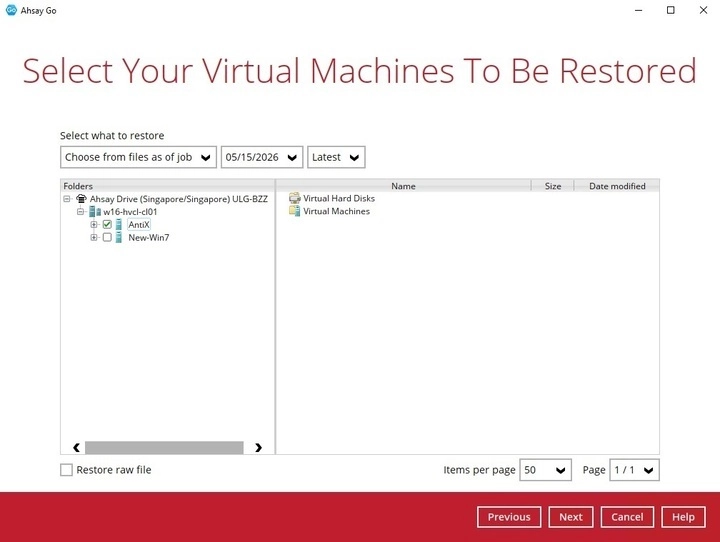Open the Page 1 / 1 dropdown
720x542 pixels.
coord(635,470)
